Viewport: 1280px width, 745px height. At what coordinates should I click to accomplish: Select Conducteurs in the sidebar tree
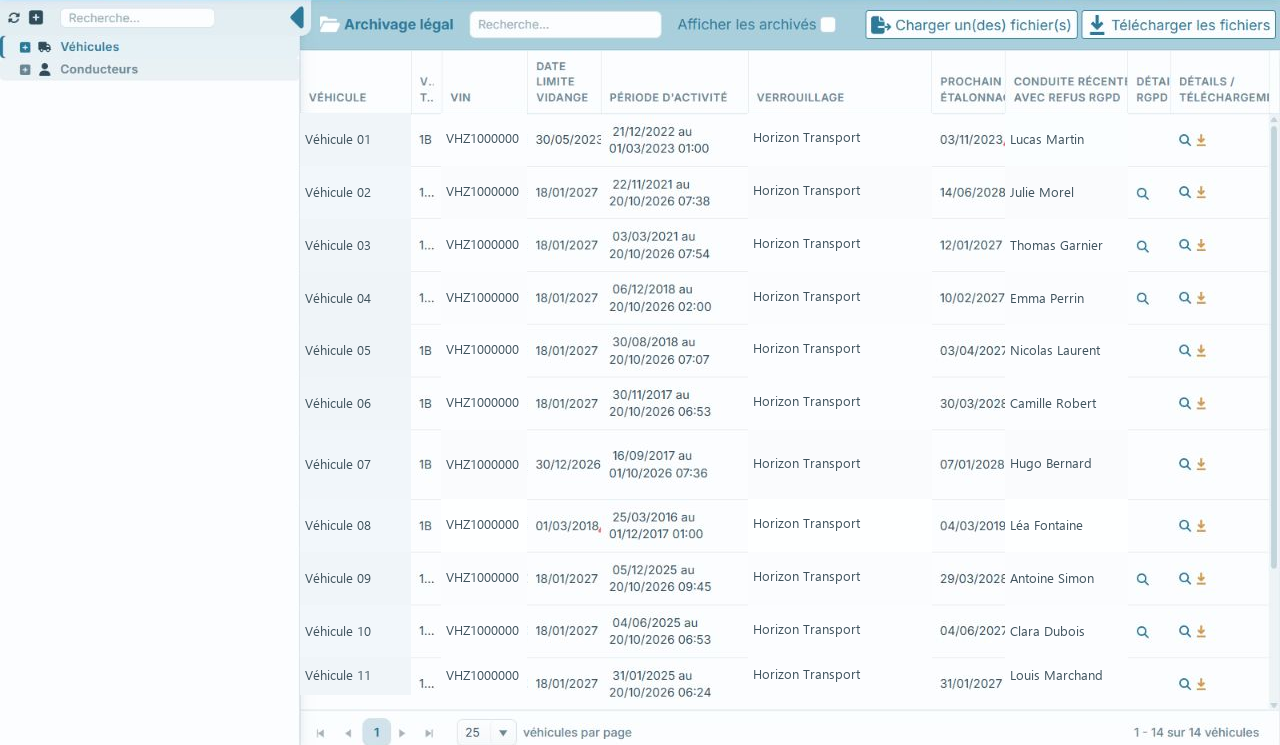[99, 70]
